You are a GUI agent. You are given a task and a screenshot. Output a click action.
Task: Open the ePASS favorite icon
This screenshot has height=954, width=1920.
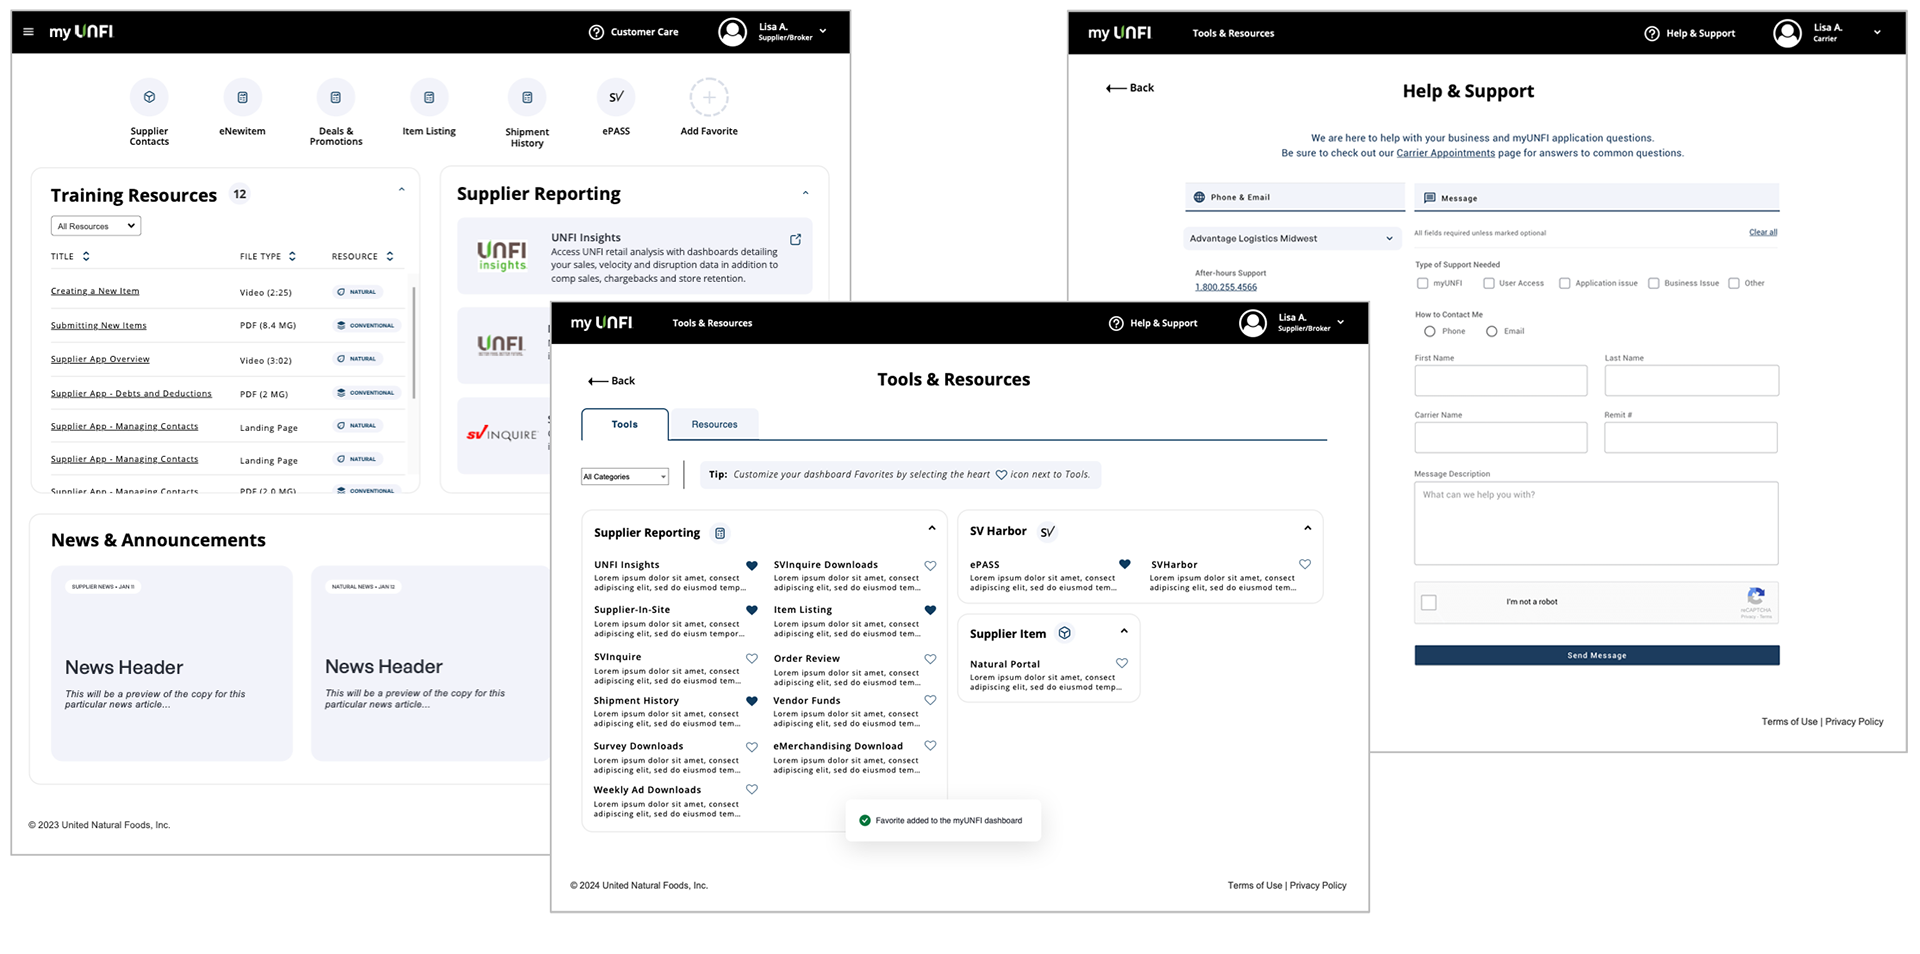click(616, 97)
